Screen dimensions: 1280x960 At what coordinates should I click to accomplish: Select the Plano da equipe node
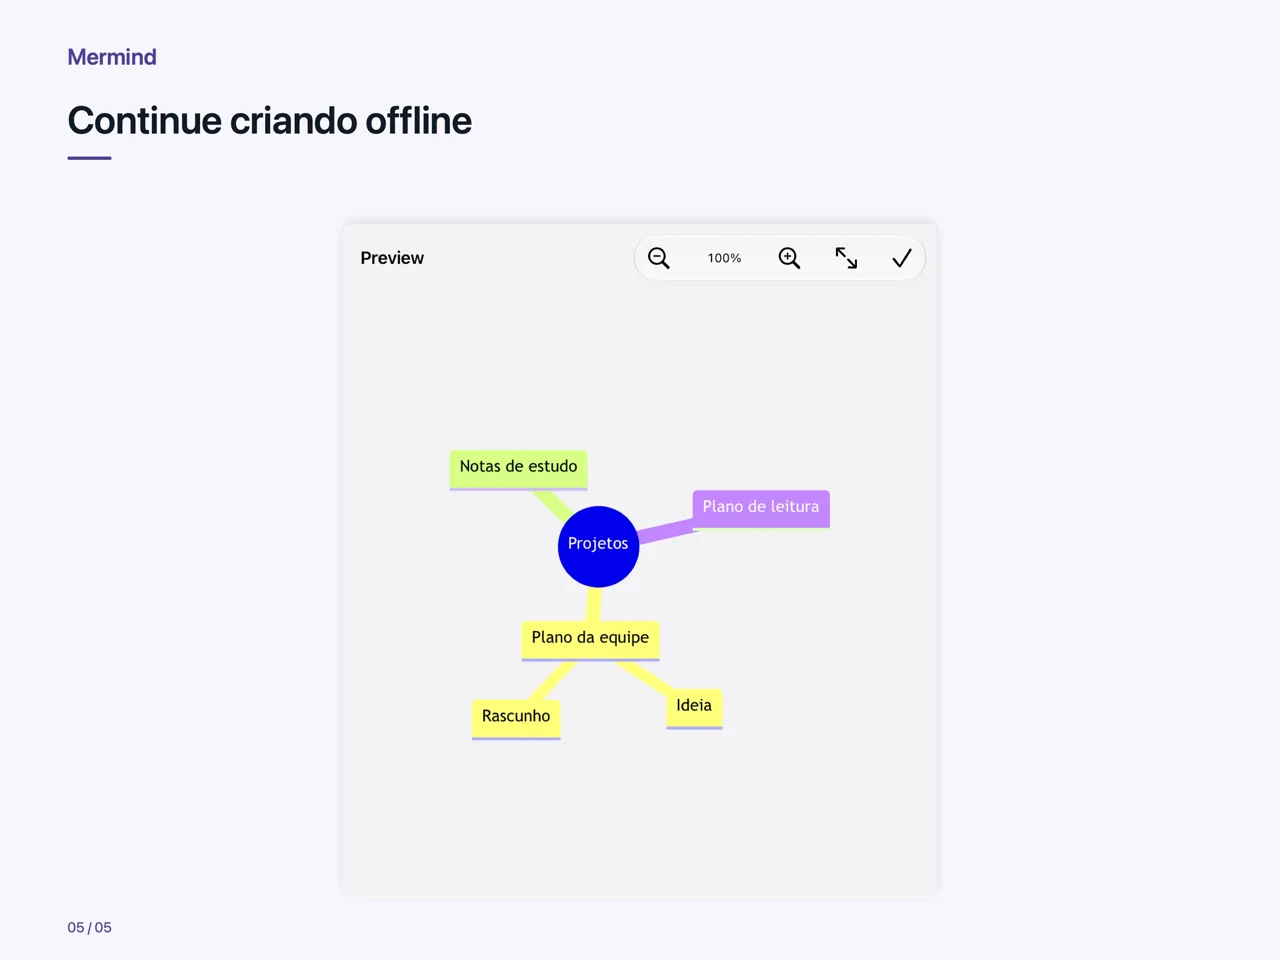590,640
